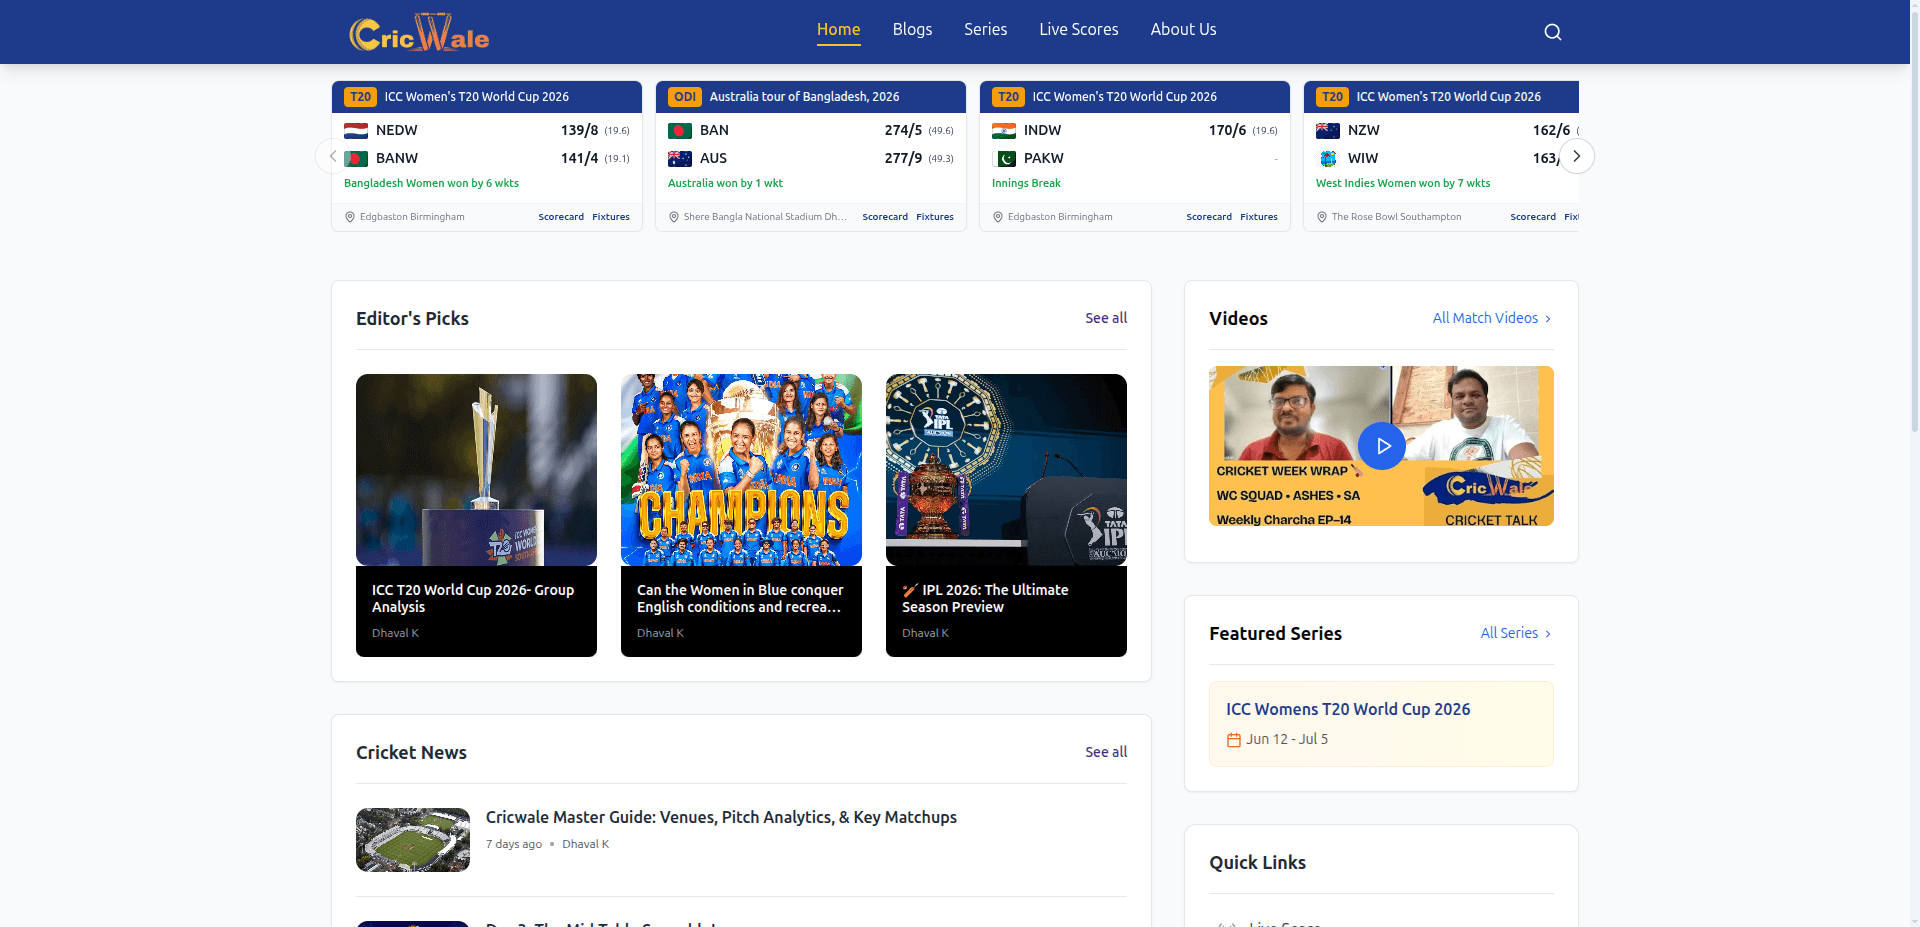Image resolution: width=1920 pixels, height=927 pixels.
Task: Click the Bangladesh flag next to BANW
Action: pyautogui.click(x=356, y=159)
